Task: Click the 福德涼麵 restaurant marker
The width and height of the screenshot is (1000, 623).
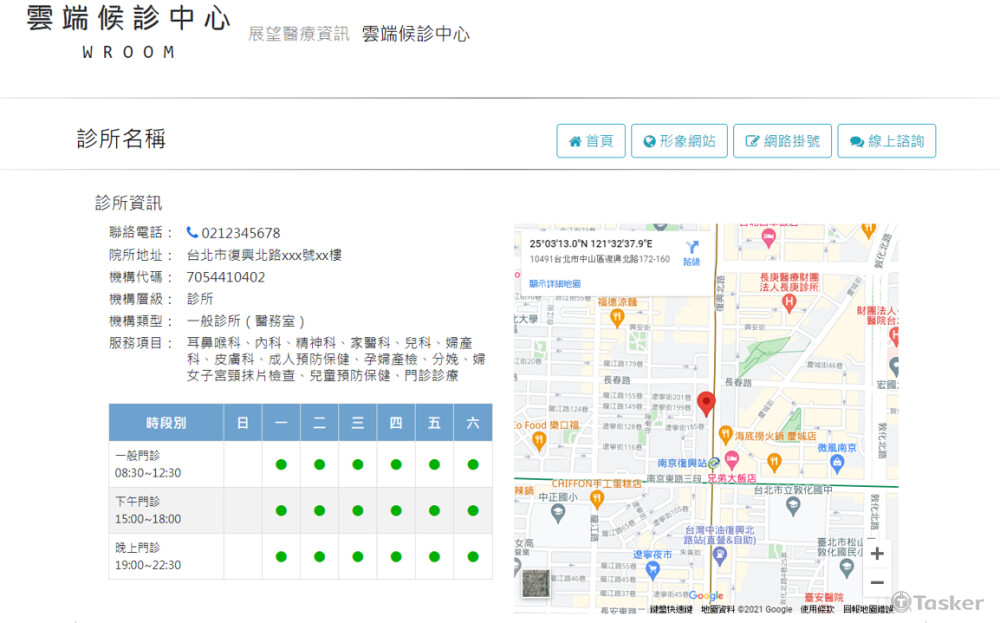Action: click(x=617, y=317)
